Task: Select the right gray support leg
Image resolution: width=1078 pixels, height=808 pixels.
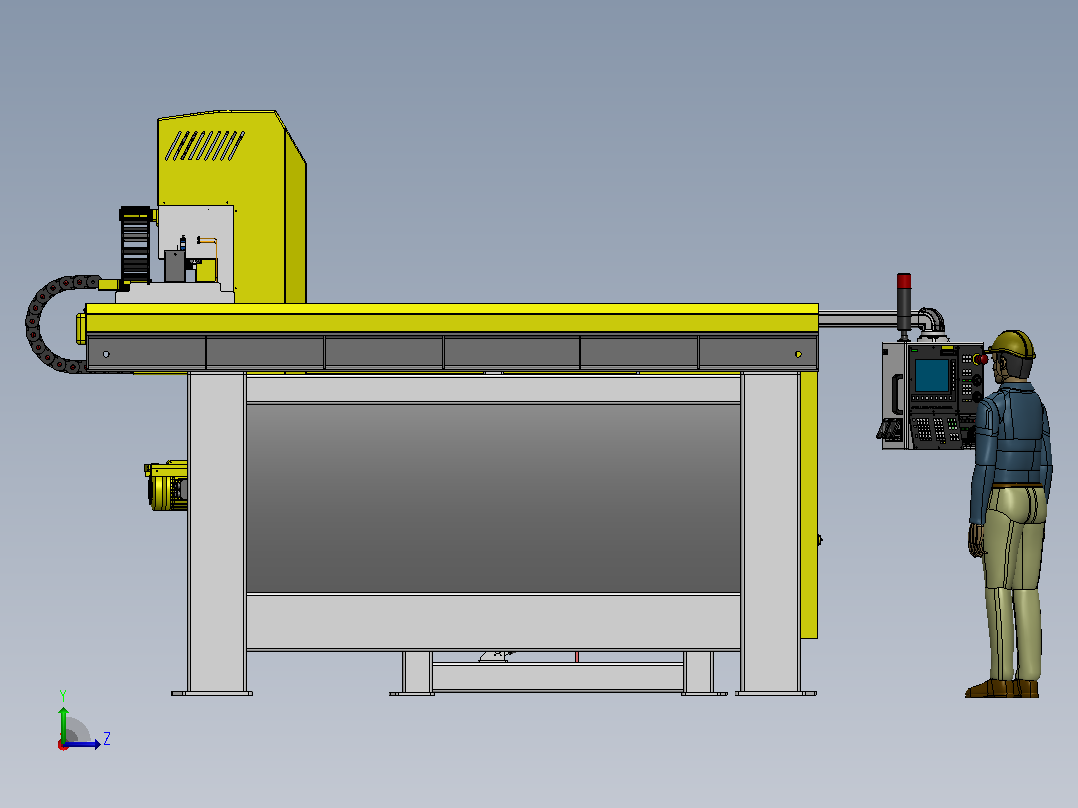Action: click(x=771, y=534)
